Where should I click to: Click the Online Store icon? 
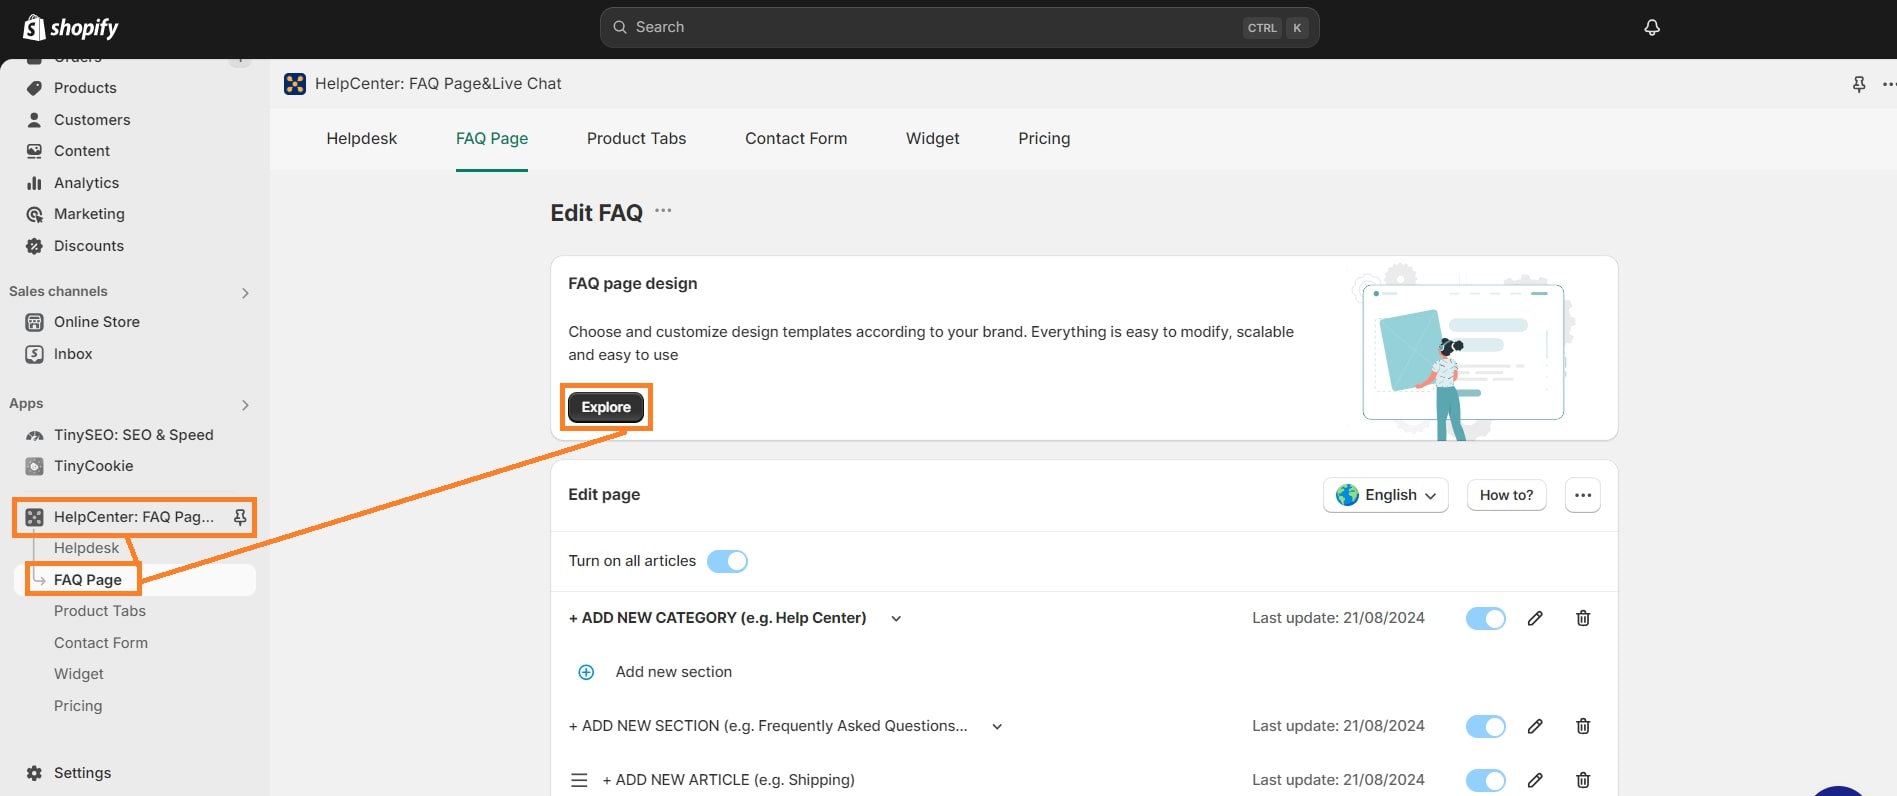tap(34, 322)
